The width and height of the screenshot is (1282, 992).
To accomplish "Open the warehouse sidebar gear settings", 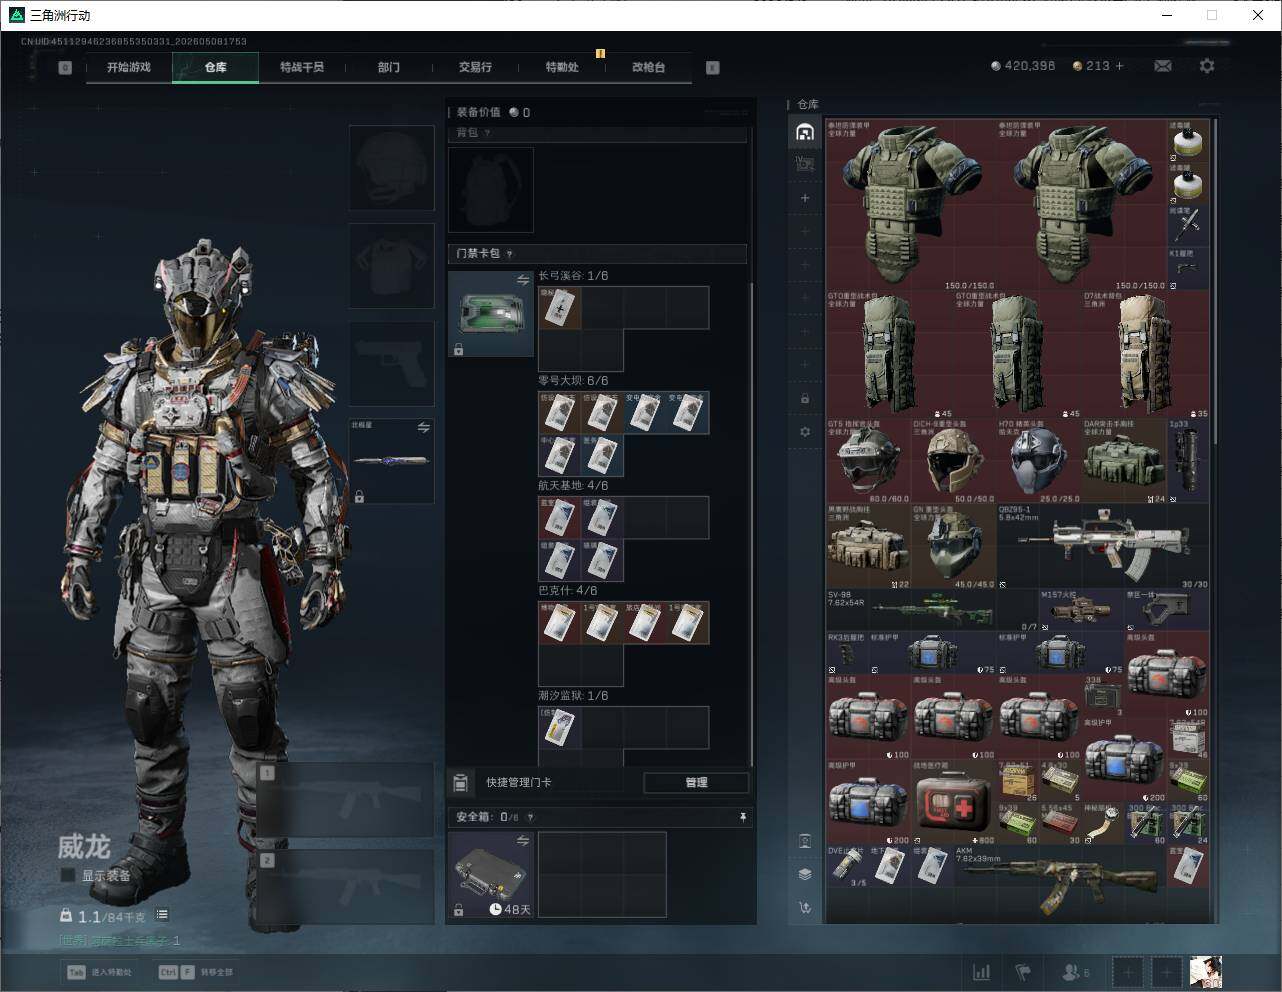I will [805, 432].
